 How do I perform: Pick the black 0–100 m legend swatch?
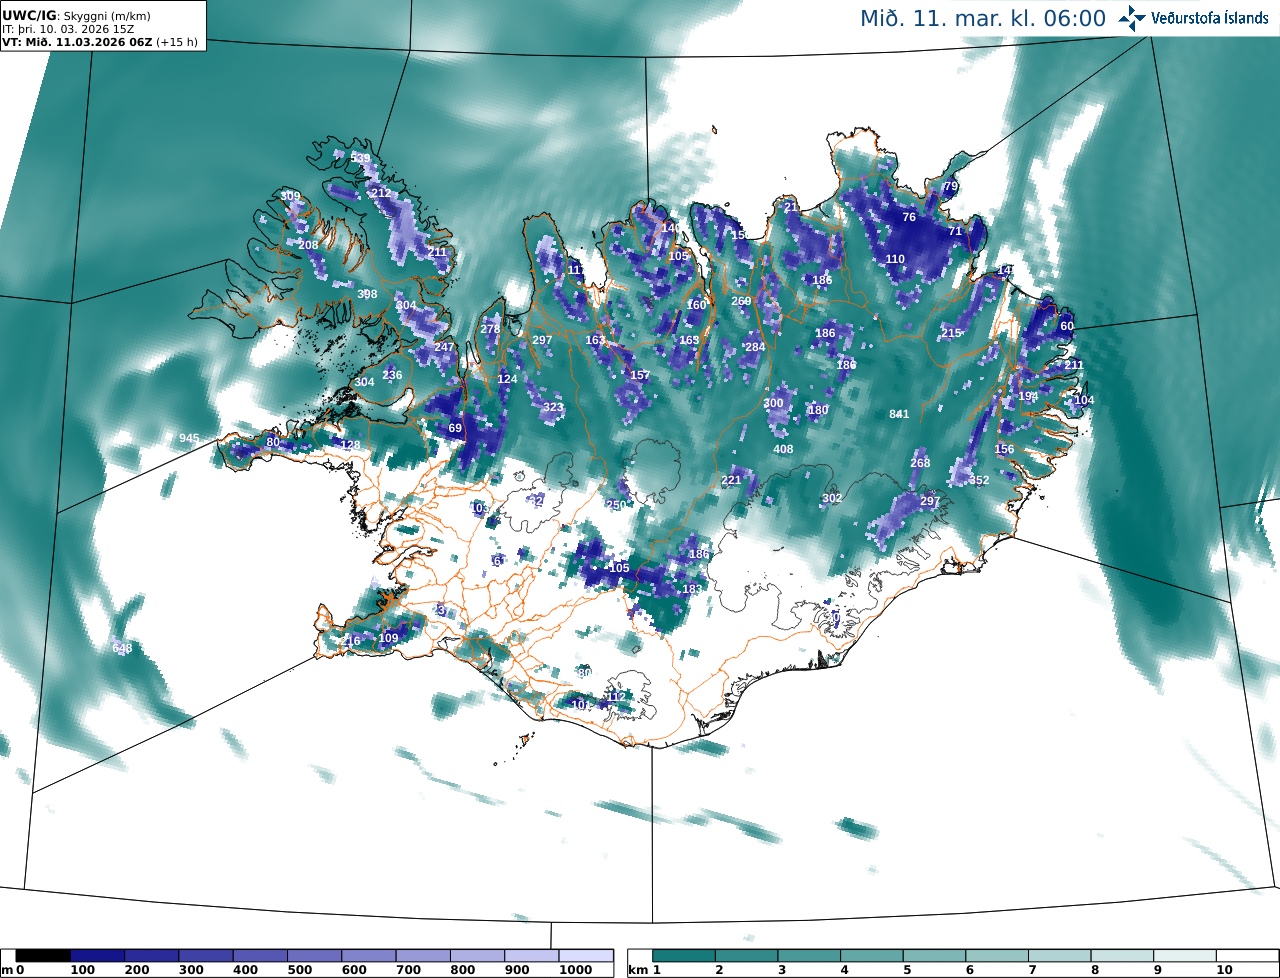pyautogui.click(x=42, y=956)
